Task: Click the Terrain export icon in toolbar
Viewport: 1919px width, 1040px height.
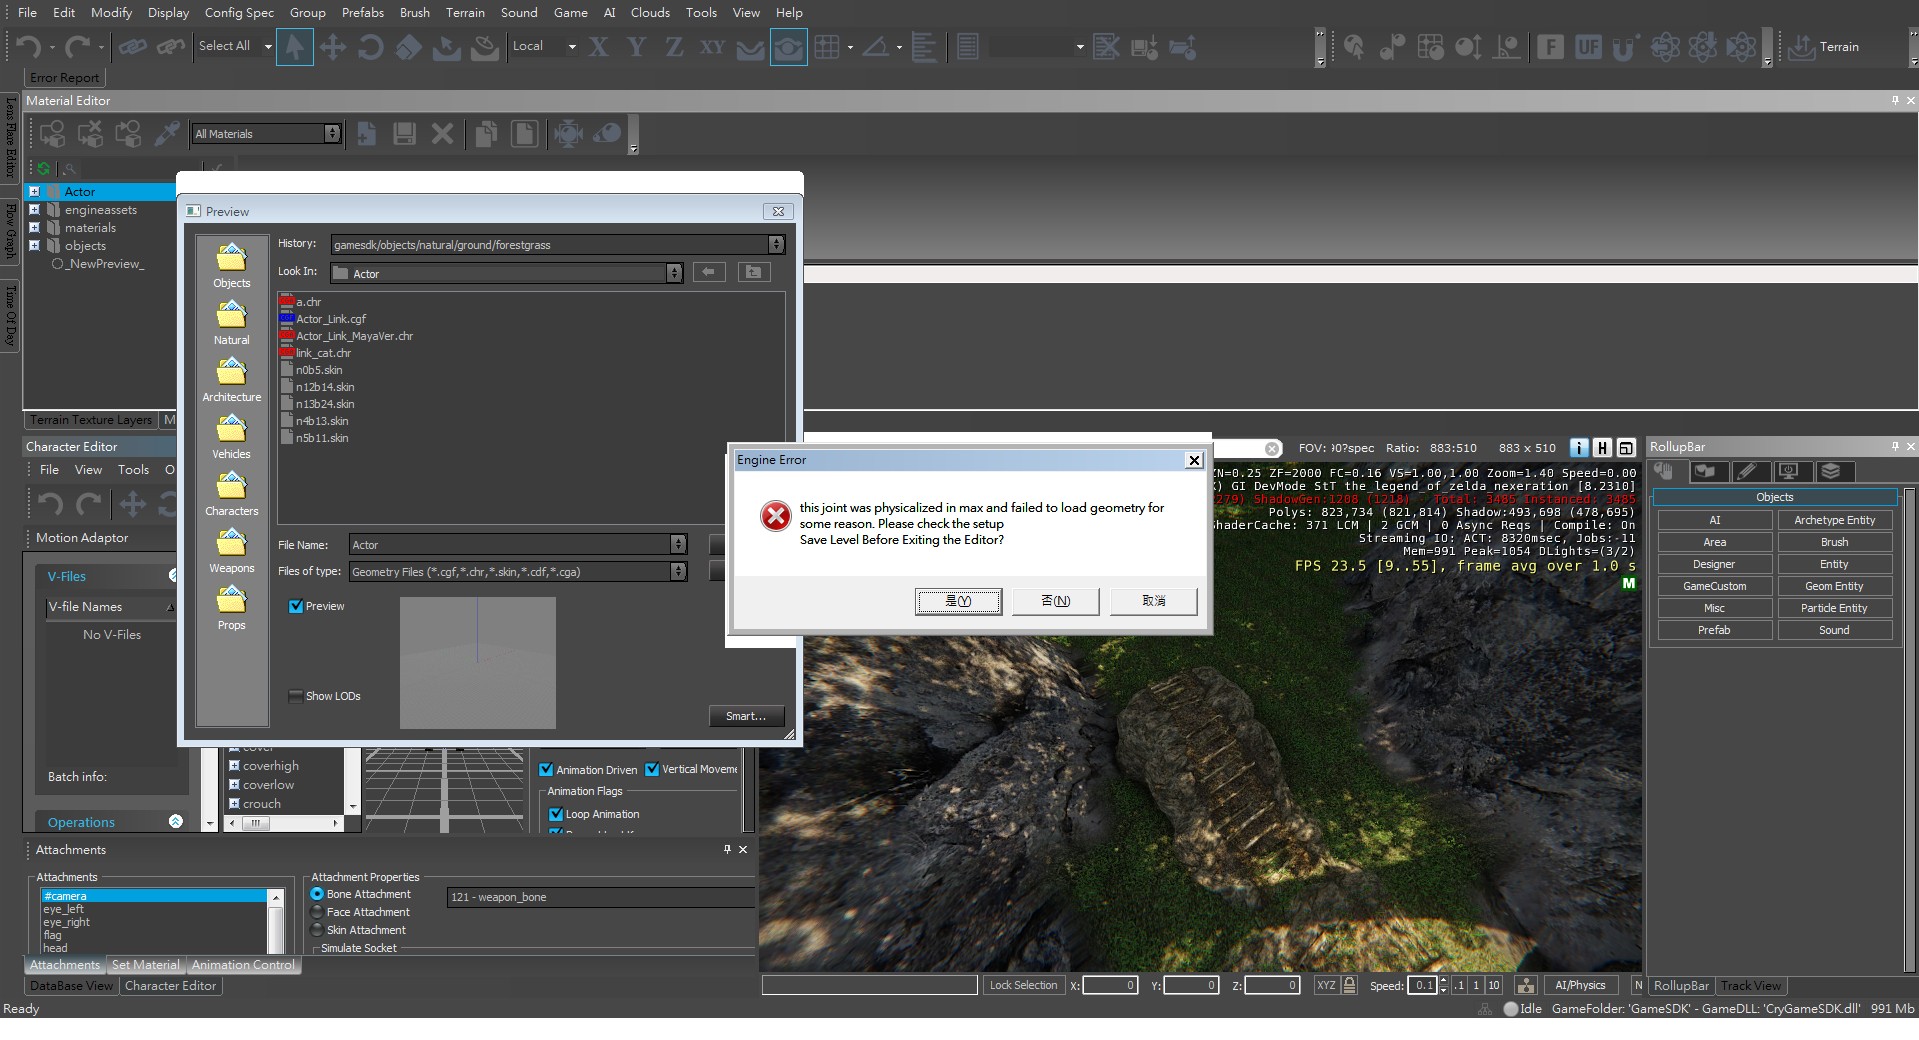Action: [1802, 47]
